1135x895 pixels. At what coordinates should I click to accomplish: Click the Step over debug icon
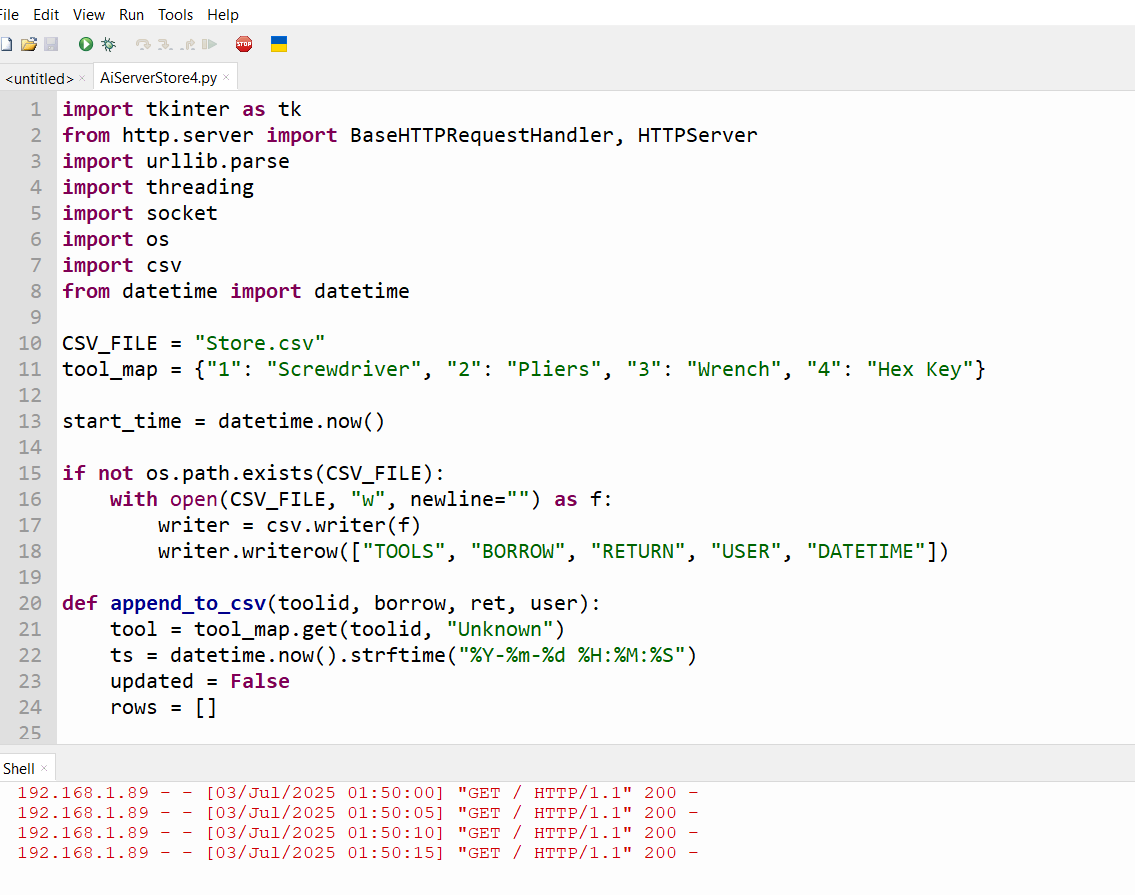(x=143, y=44)
